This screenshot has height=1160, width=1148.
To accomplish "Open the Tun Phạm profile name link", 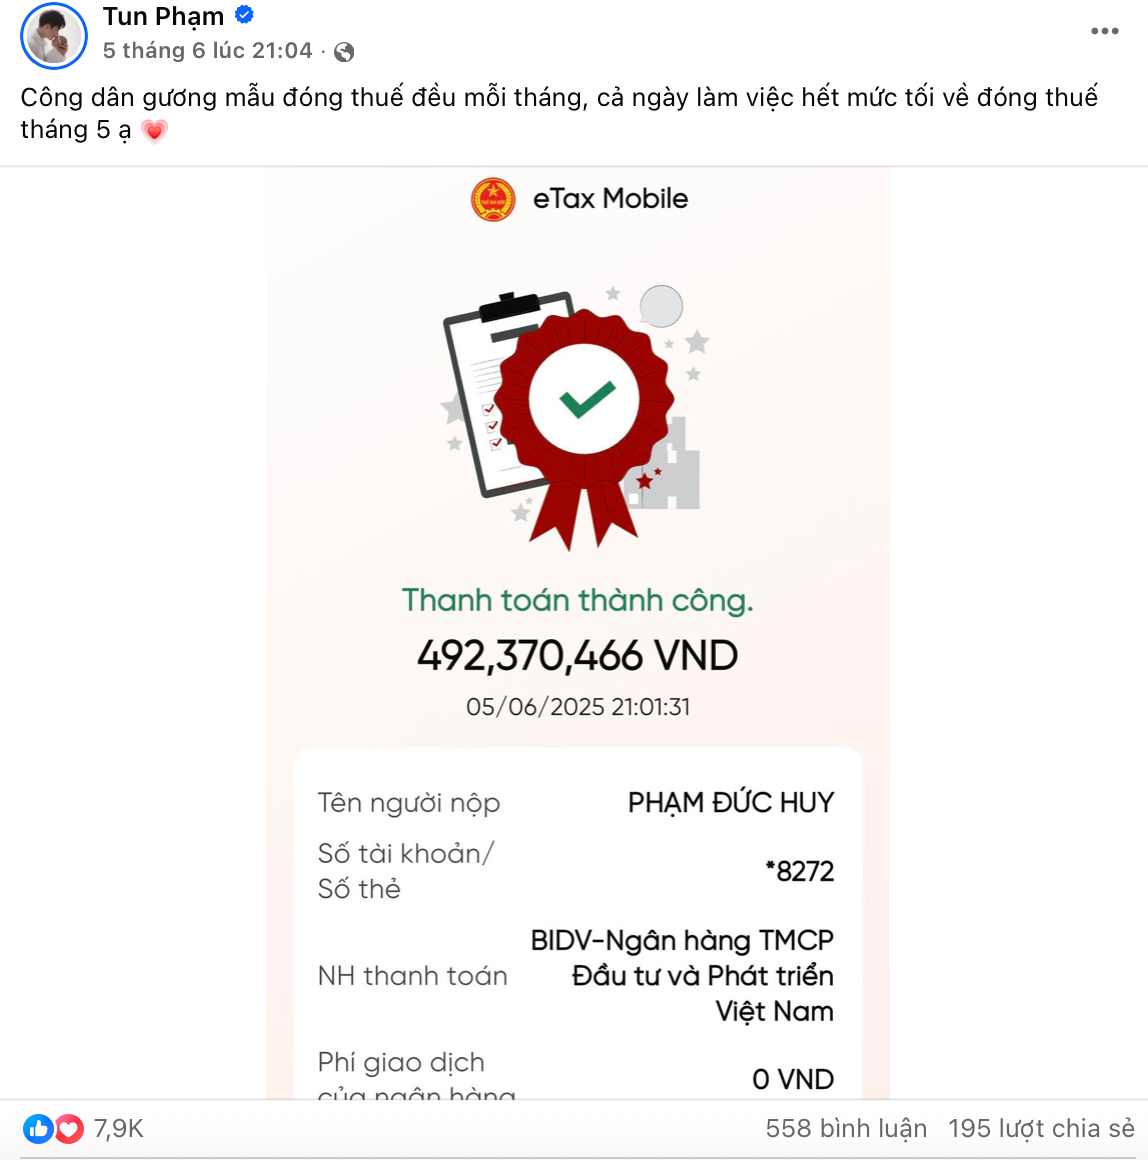I will pos(163,16).
